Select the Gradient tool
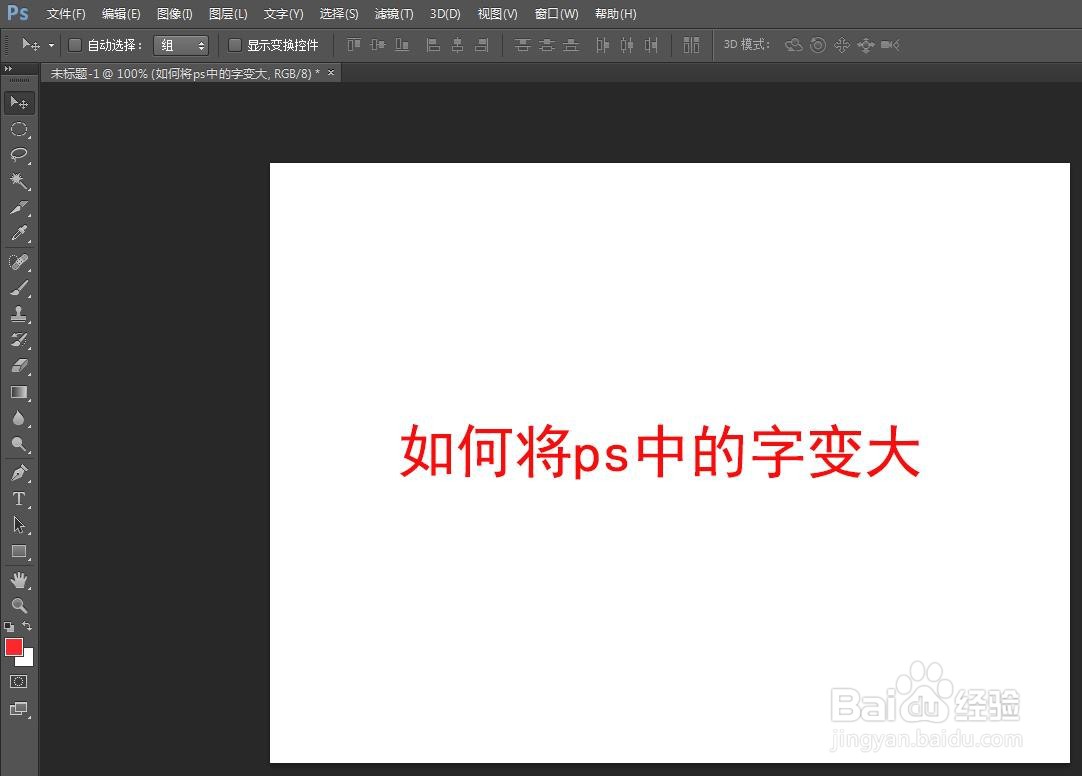The width and height of the screenshot is (1082, 776). [x=19, y=392]
